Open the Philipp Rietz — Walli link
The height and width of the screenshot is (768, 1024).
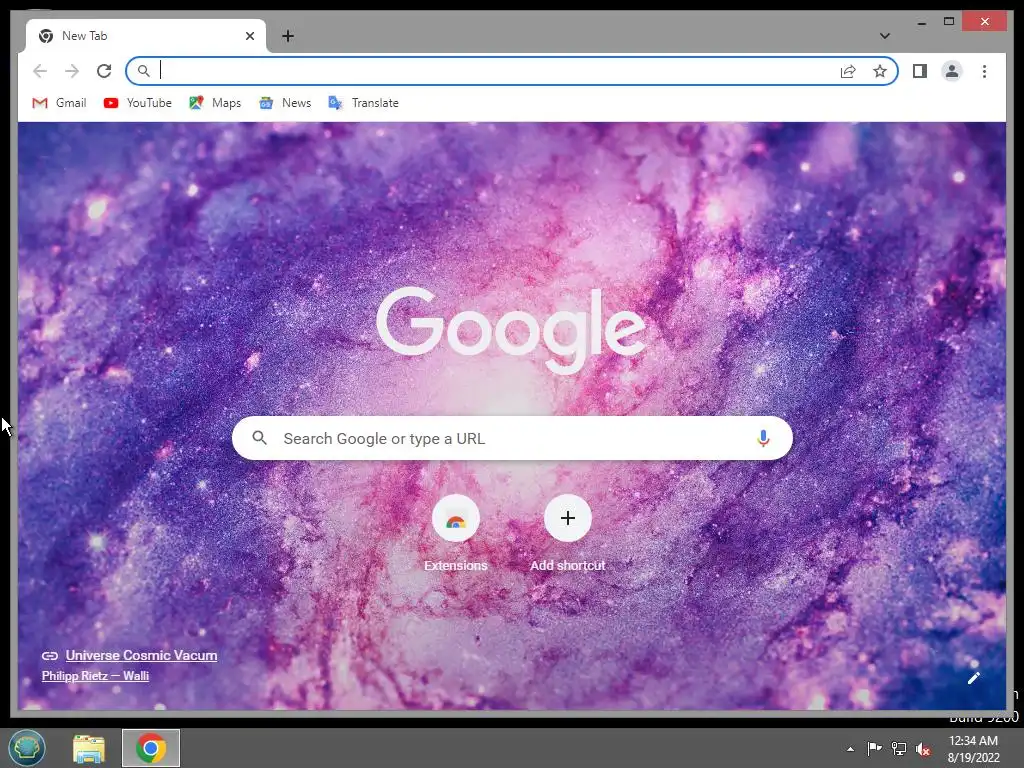[x=95, y=676]
